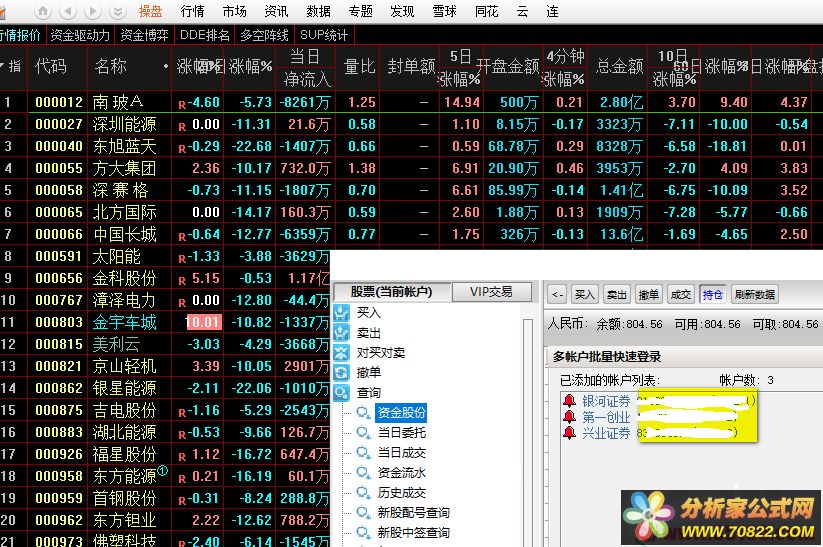
Task: Click the 成交 button in trade toolbar
Action: click(x=681, y=294)
